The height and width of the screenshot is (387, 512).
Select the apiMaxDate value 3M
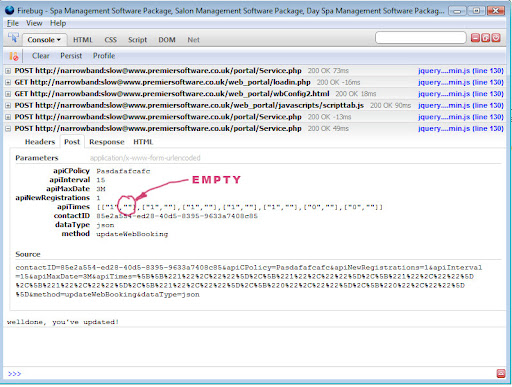pyautogui.click(x=101, y=189)
